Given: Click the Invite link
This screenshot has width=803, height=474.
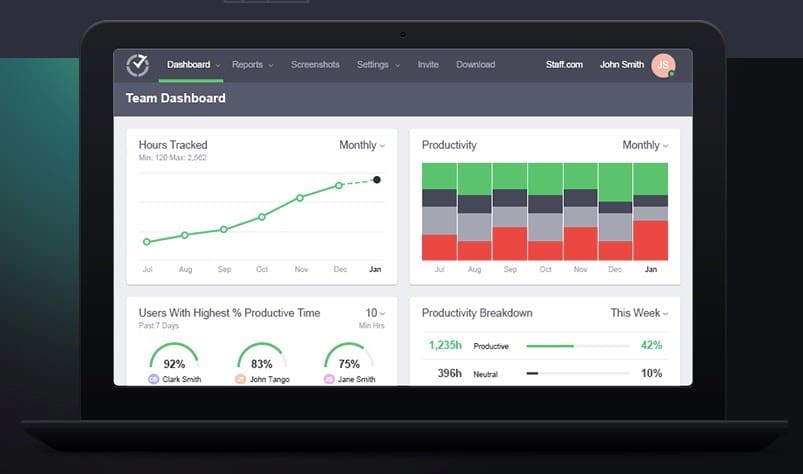Looking at the screenshot, I should [428, 65].
